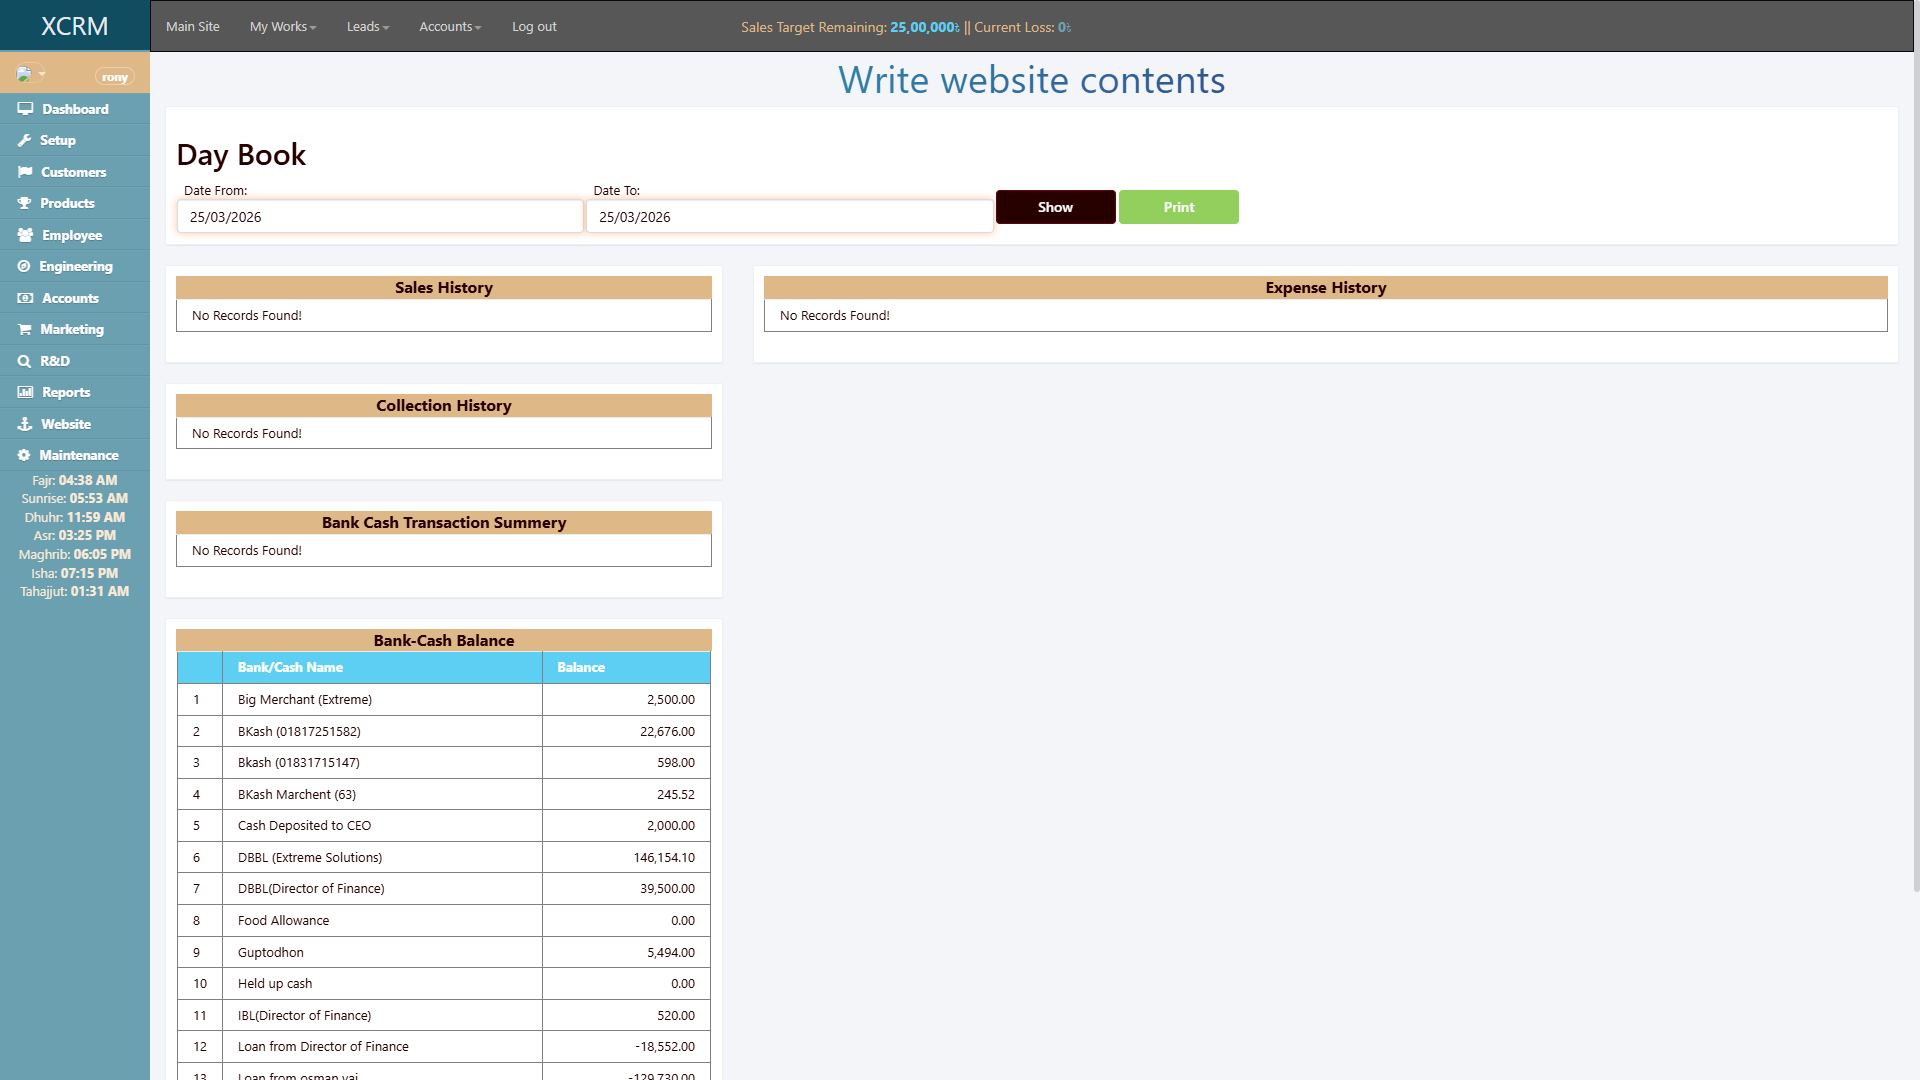Viewport: 1920px width, 1080px height.
Task: Select the Setup wrench icon
Action: 25,140
